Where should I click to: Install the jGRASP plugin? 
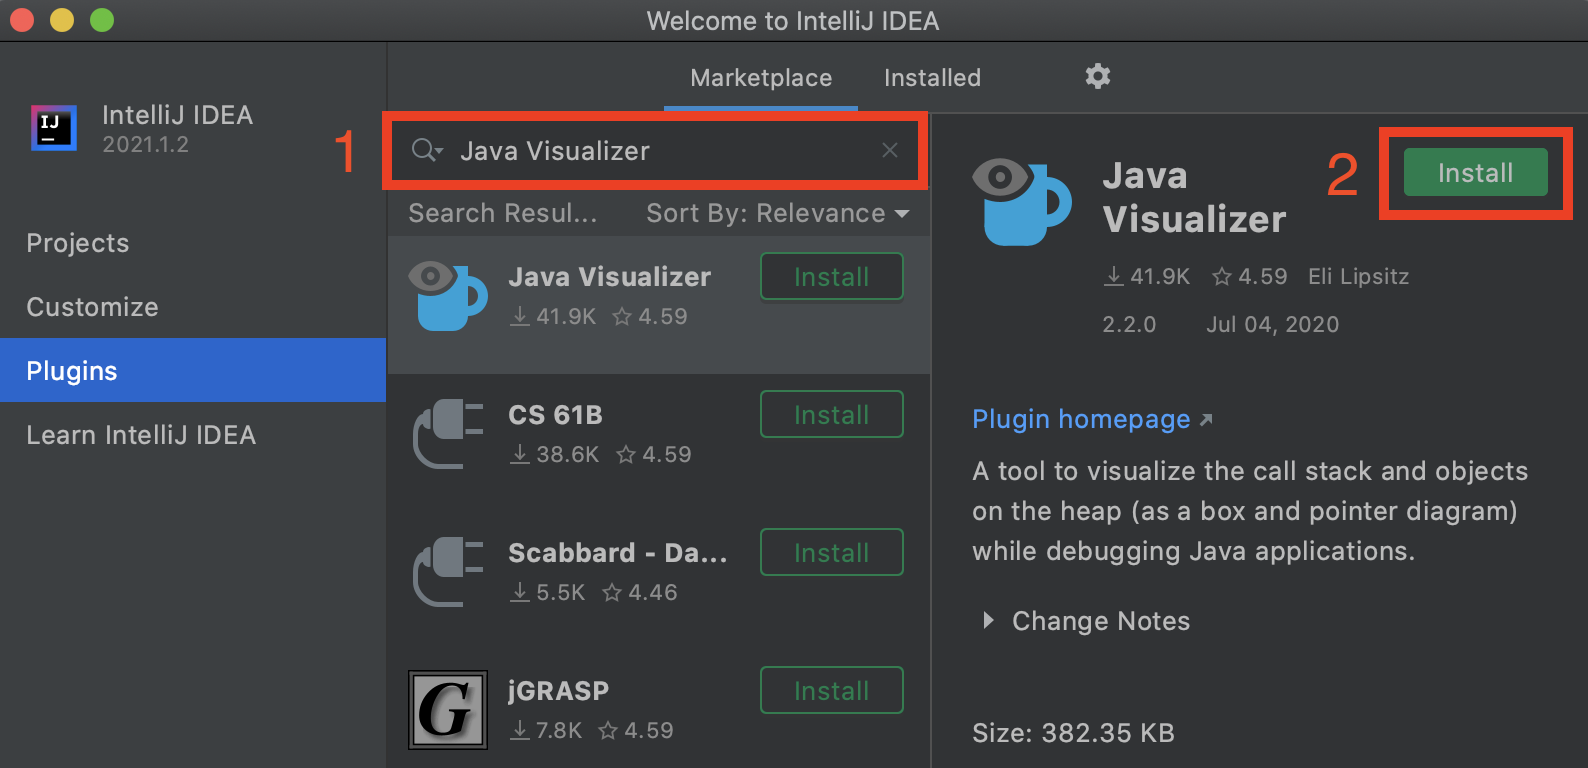[x=831, y=691]
